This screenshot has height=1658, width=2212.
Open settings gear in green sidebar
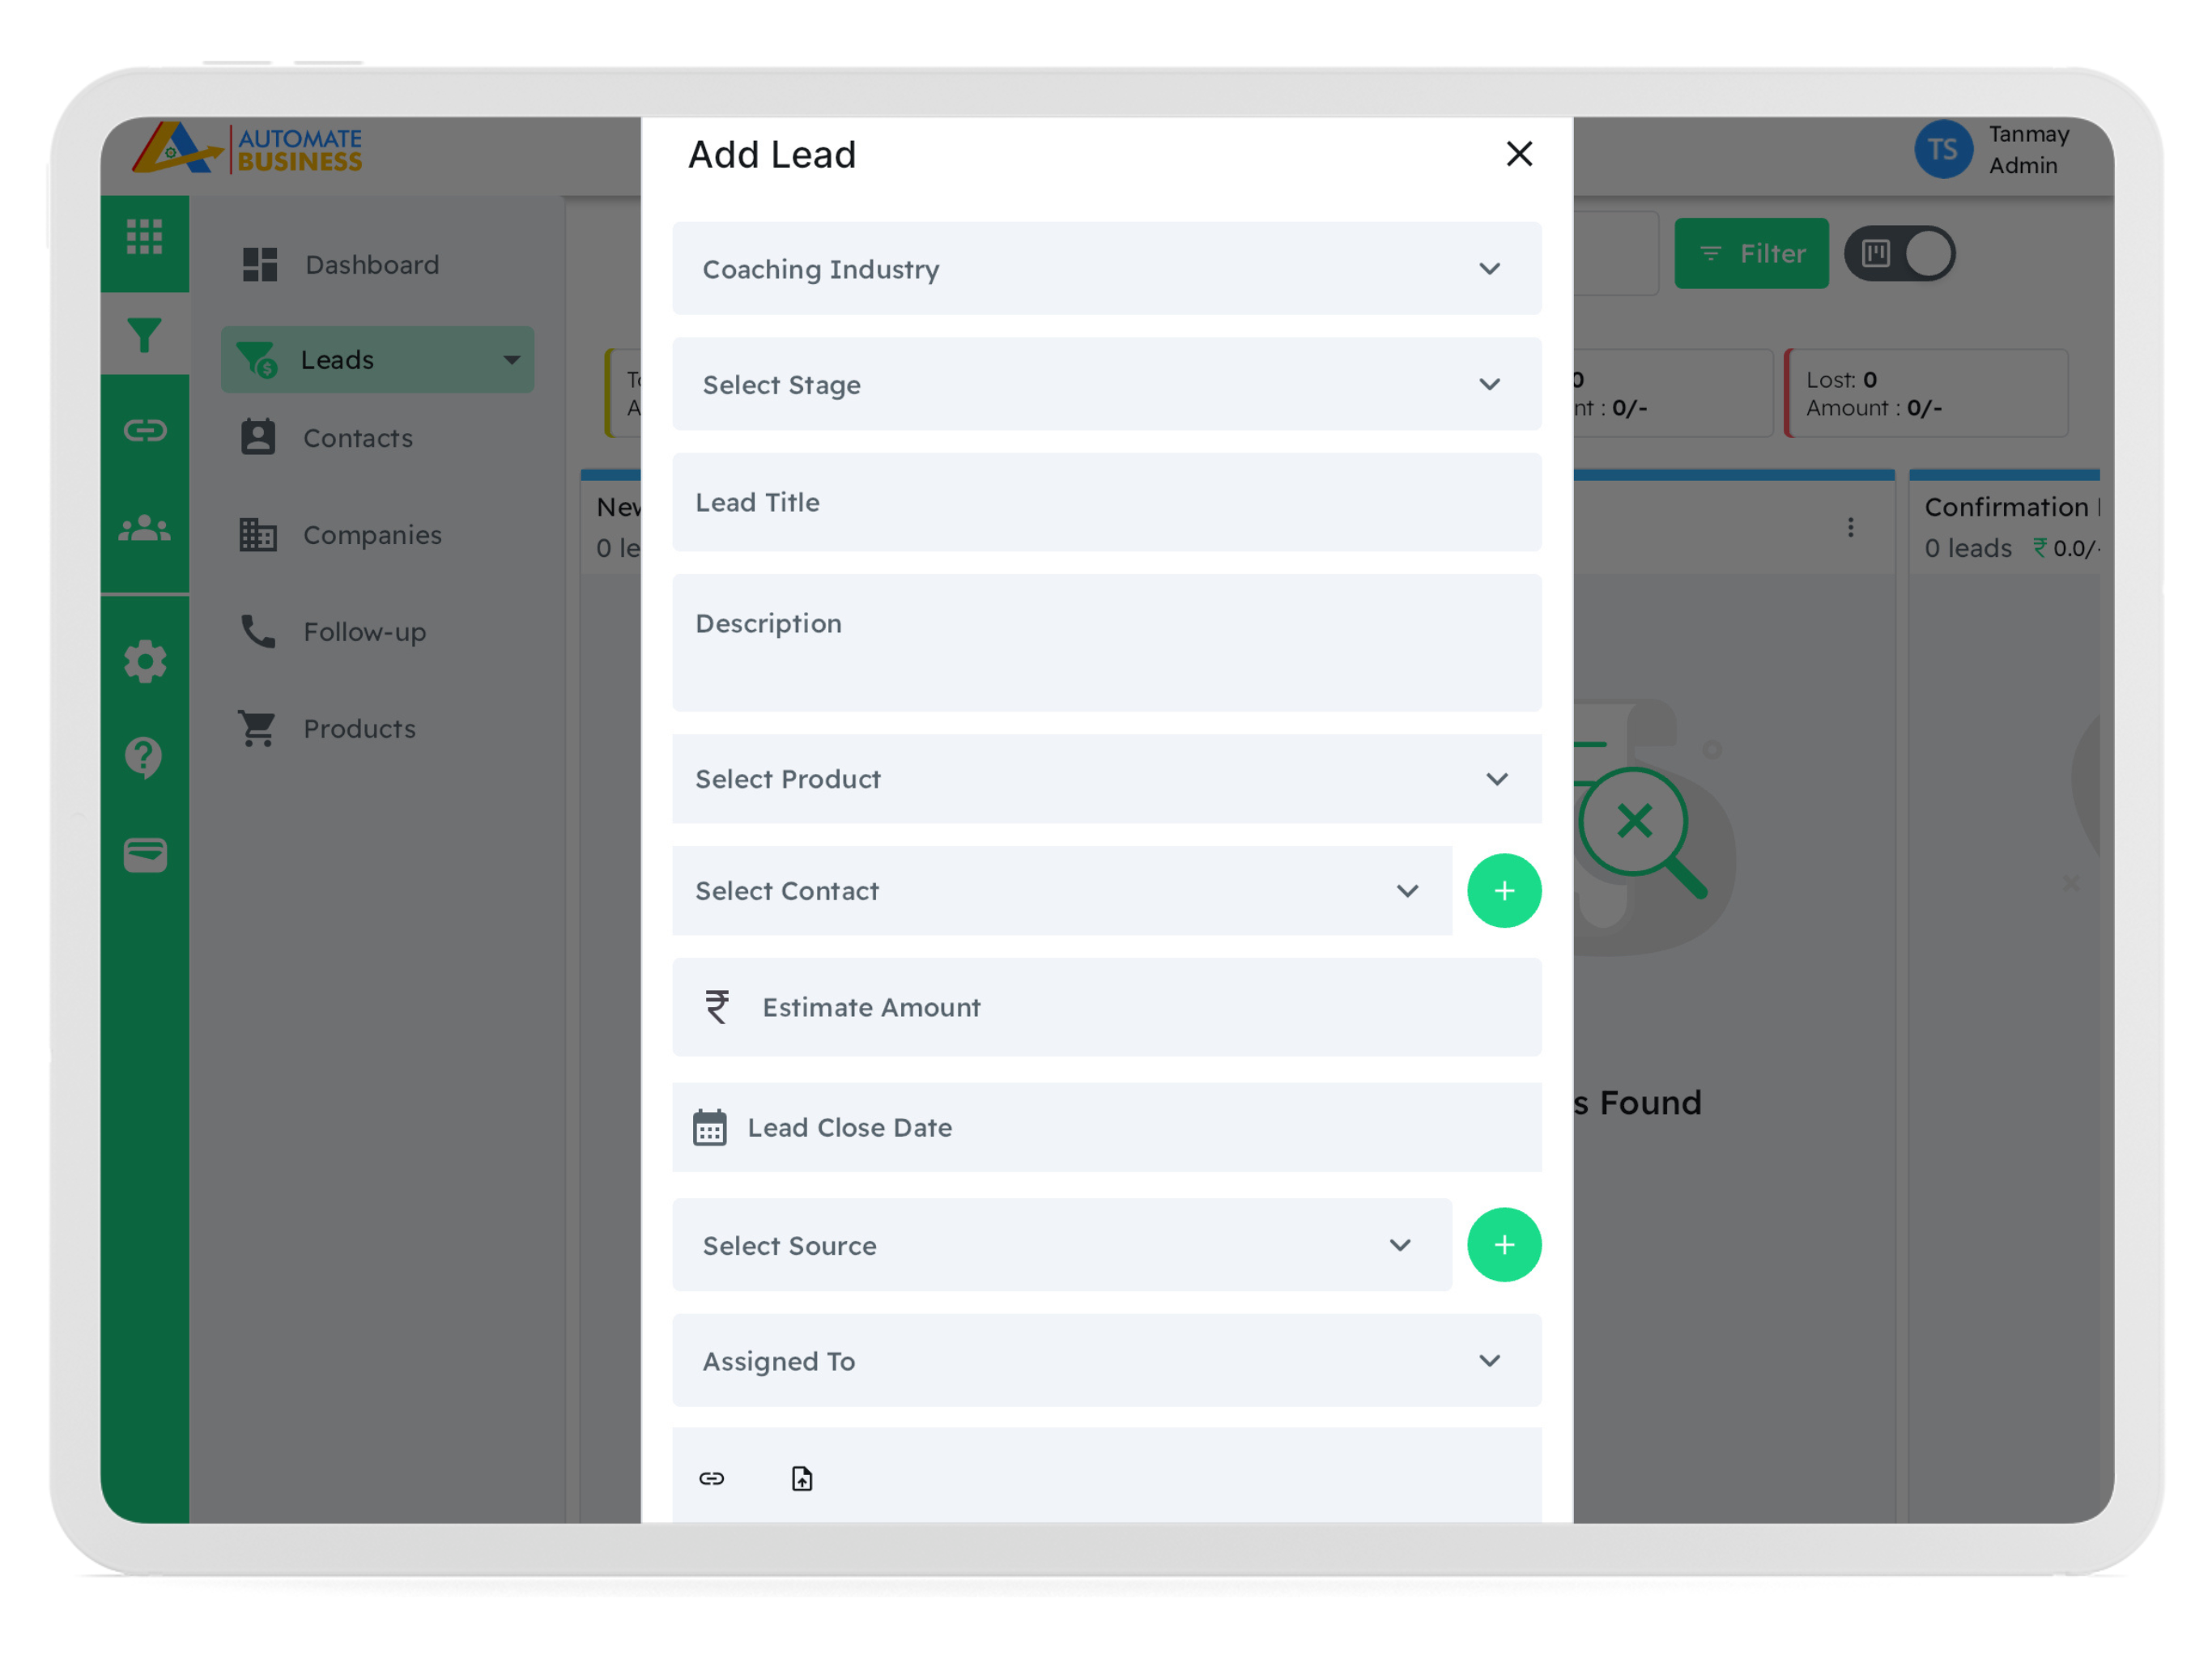coord(145,662)
